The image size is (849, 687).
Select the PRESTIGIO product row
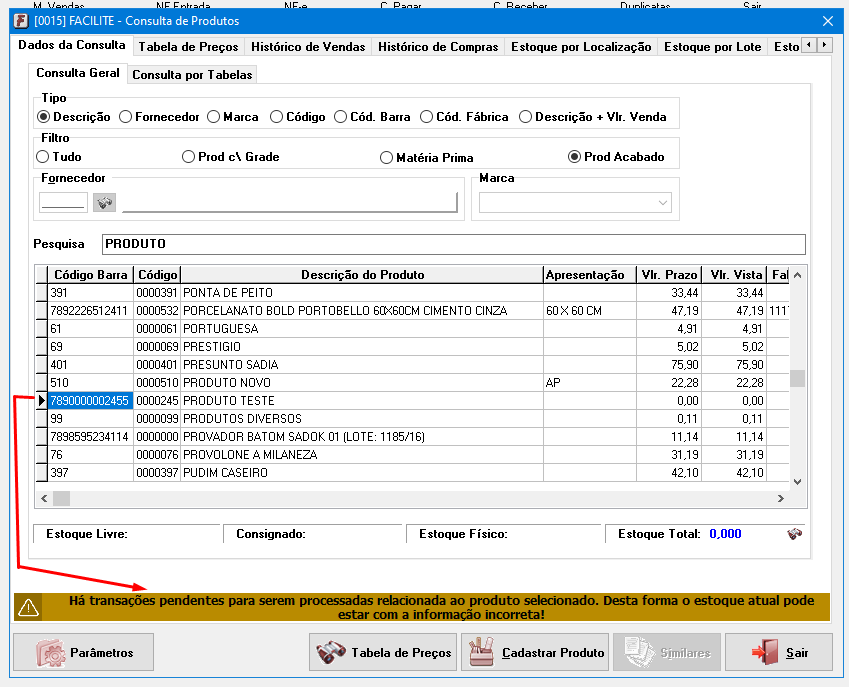(x=412, y=346)
